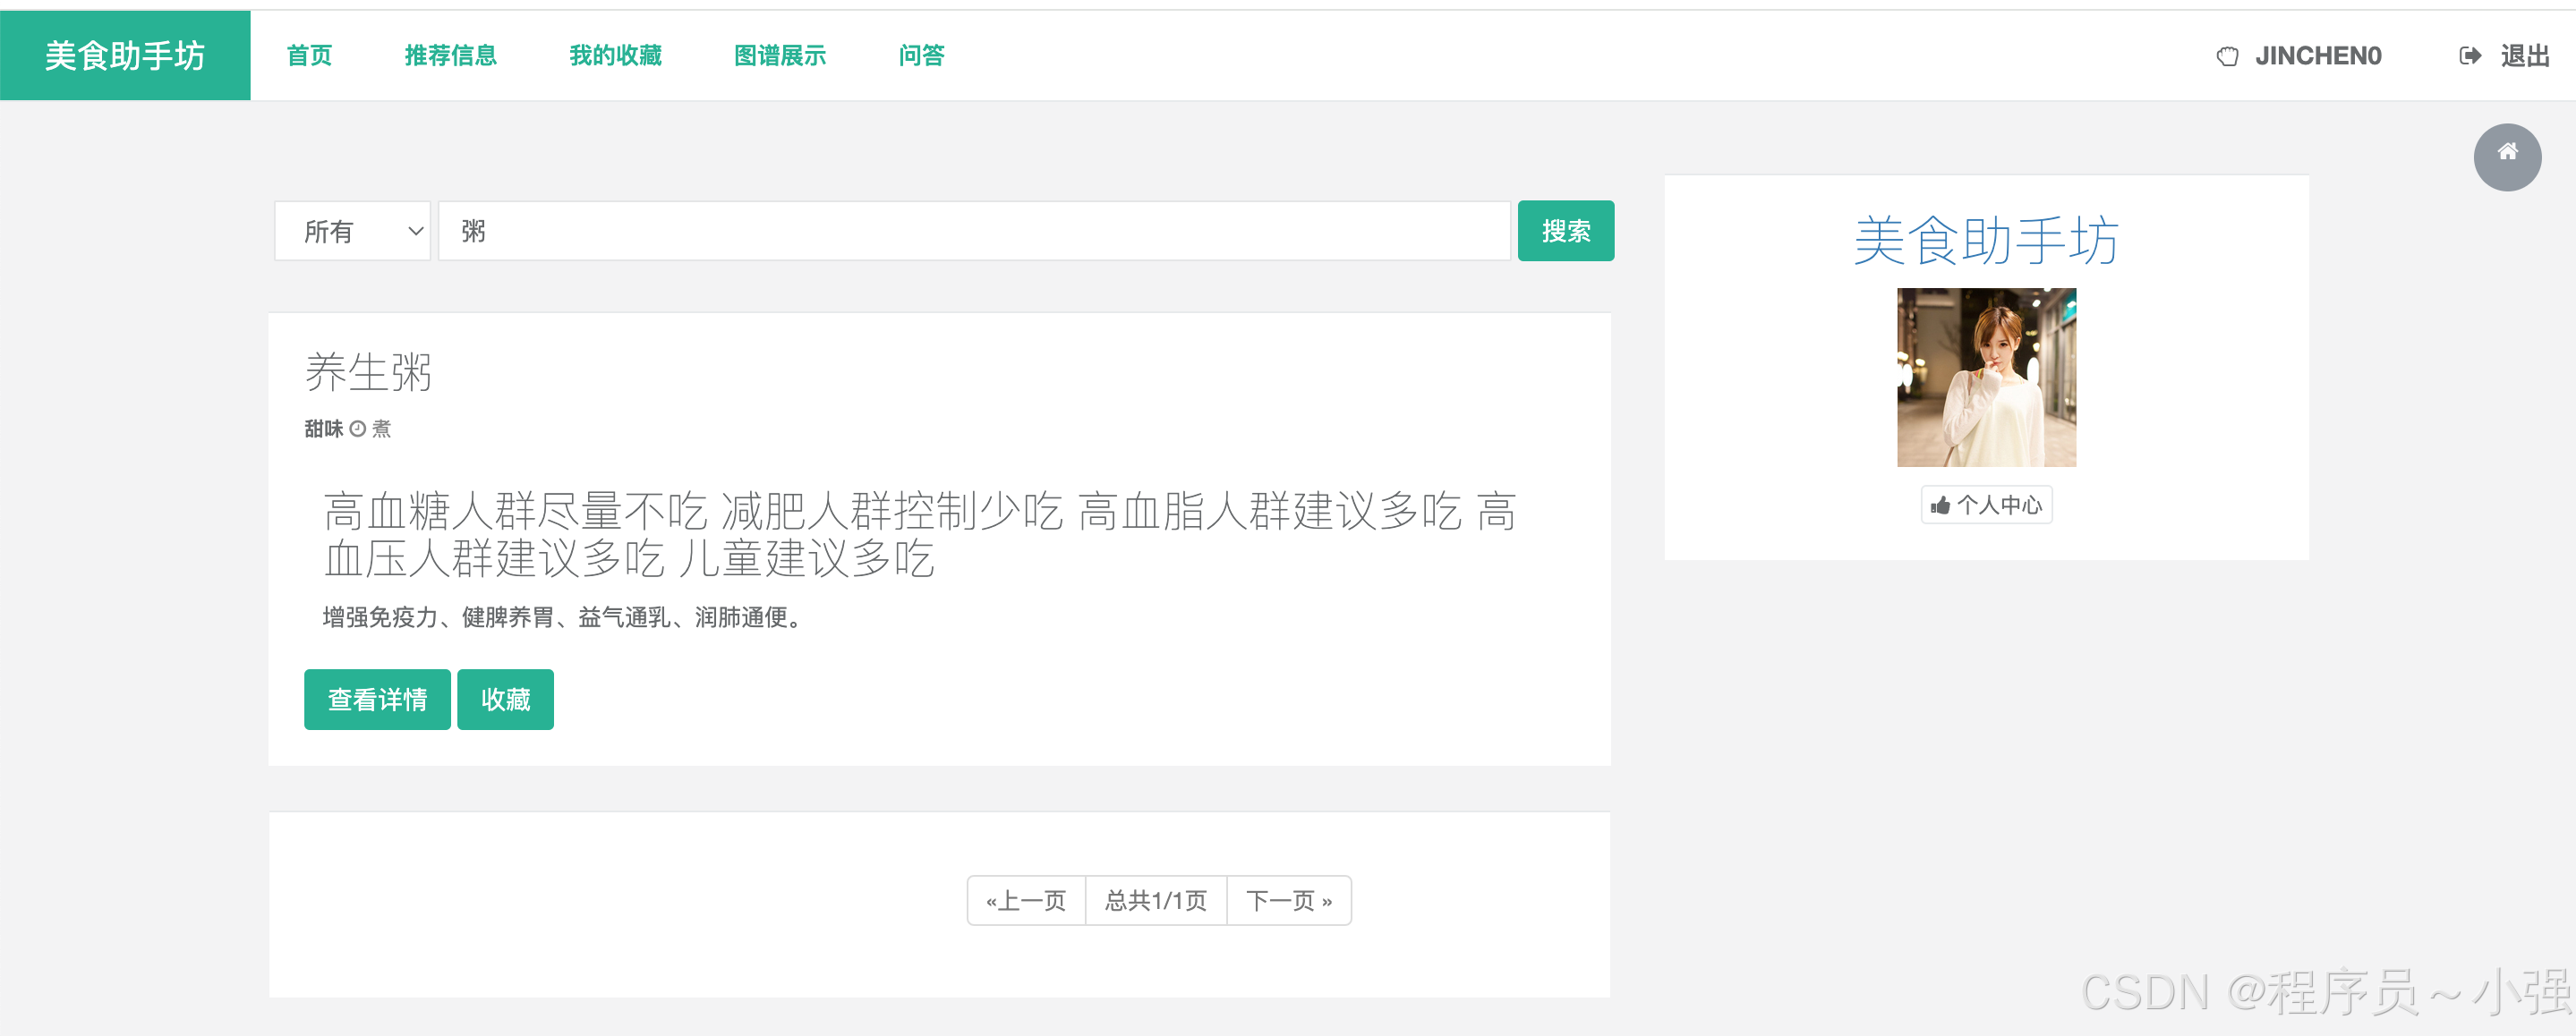Go to previous page «上一页
The image size is (2576, 1036).
coord(1026,900)
